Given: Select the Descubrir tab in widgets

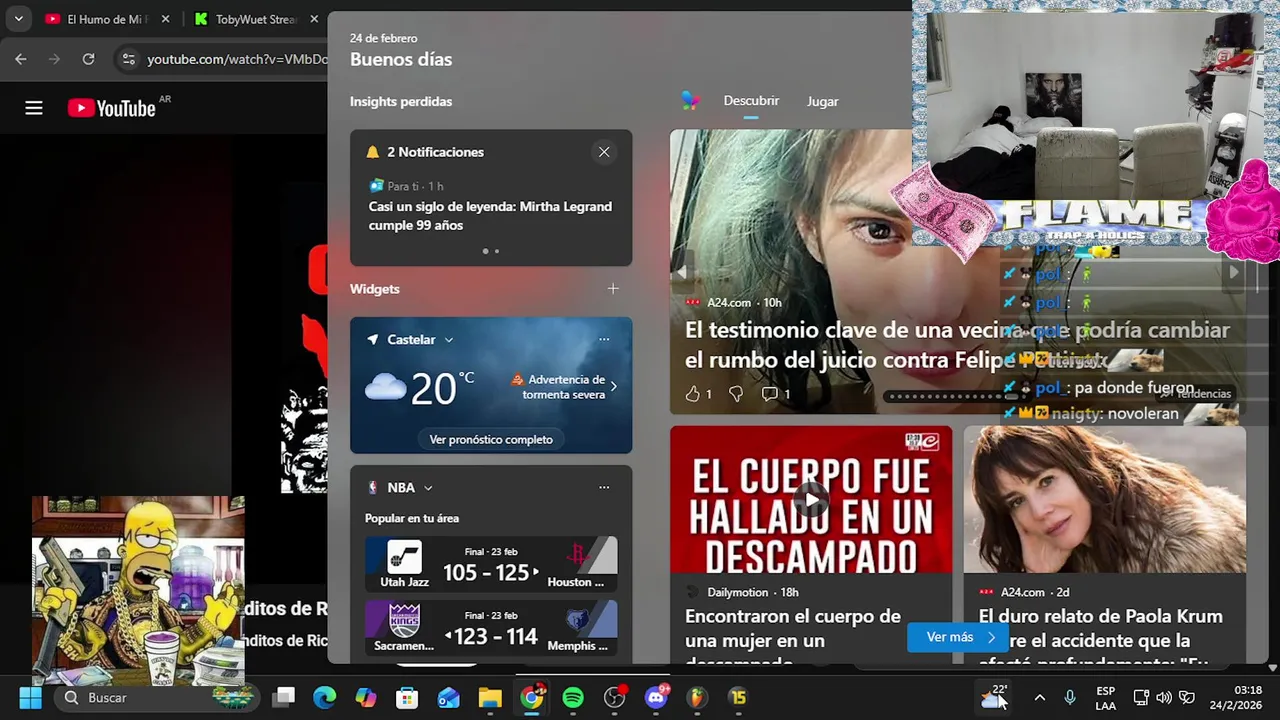Looking at the screenshot, I should (x=751, y=101).
